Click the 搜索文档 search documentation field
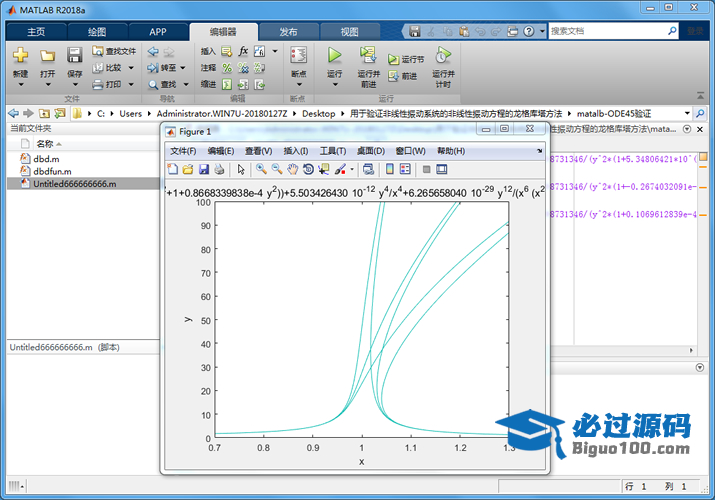Viewport: 715px width, 500px height. (x=608, y=31)
